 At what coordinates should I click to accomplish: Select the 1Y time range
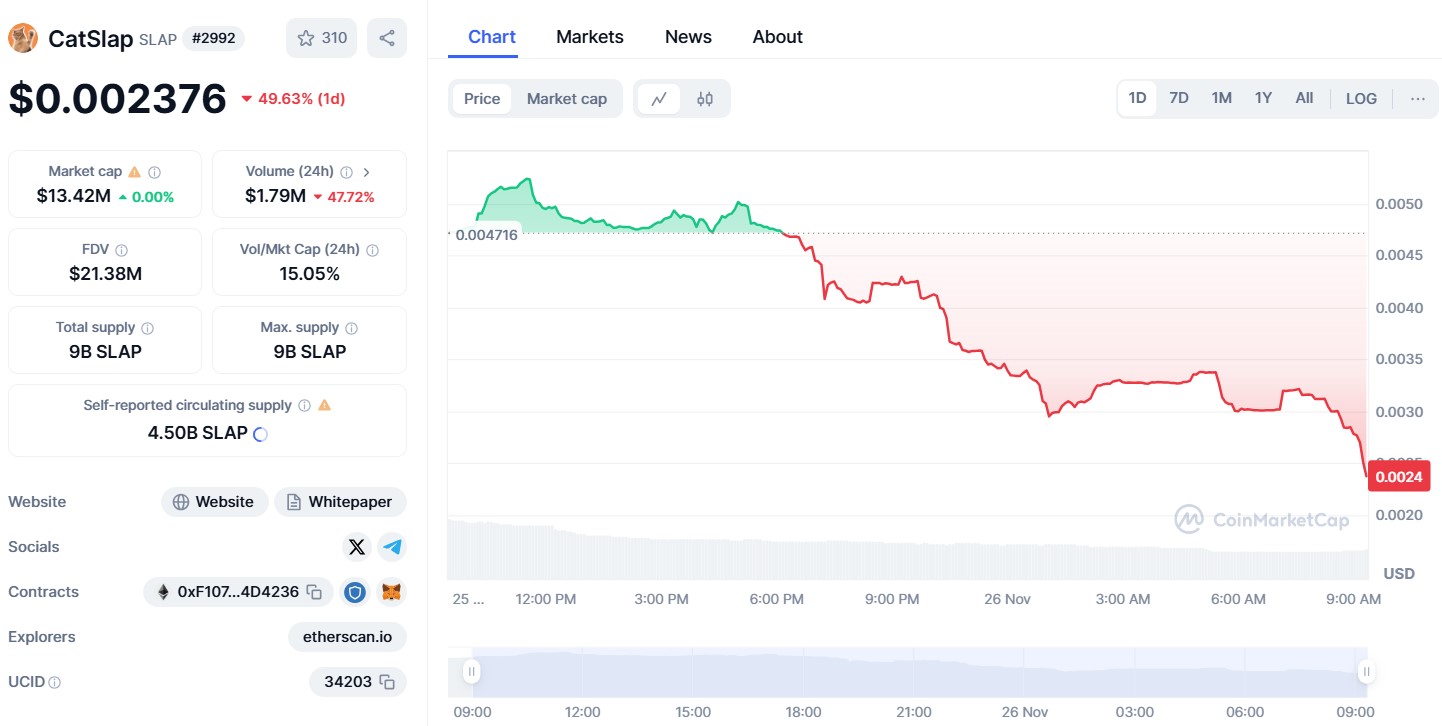1263,98
